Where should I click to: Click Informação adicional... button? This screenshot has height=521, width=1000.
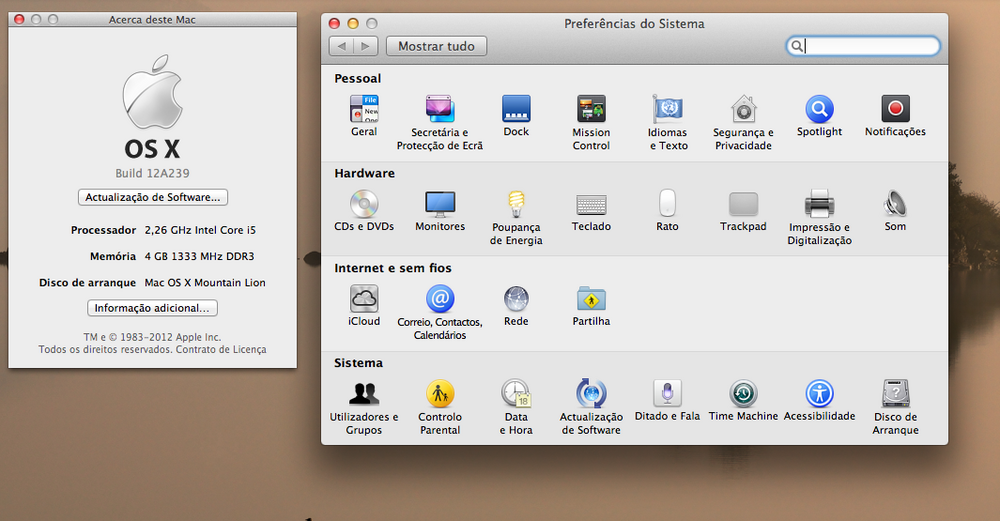click(152, 308)
